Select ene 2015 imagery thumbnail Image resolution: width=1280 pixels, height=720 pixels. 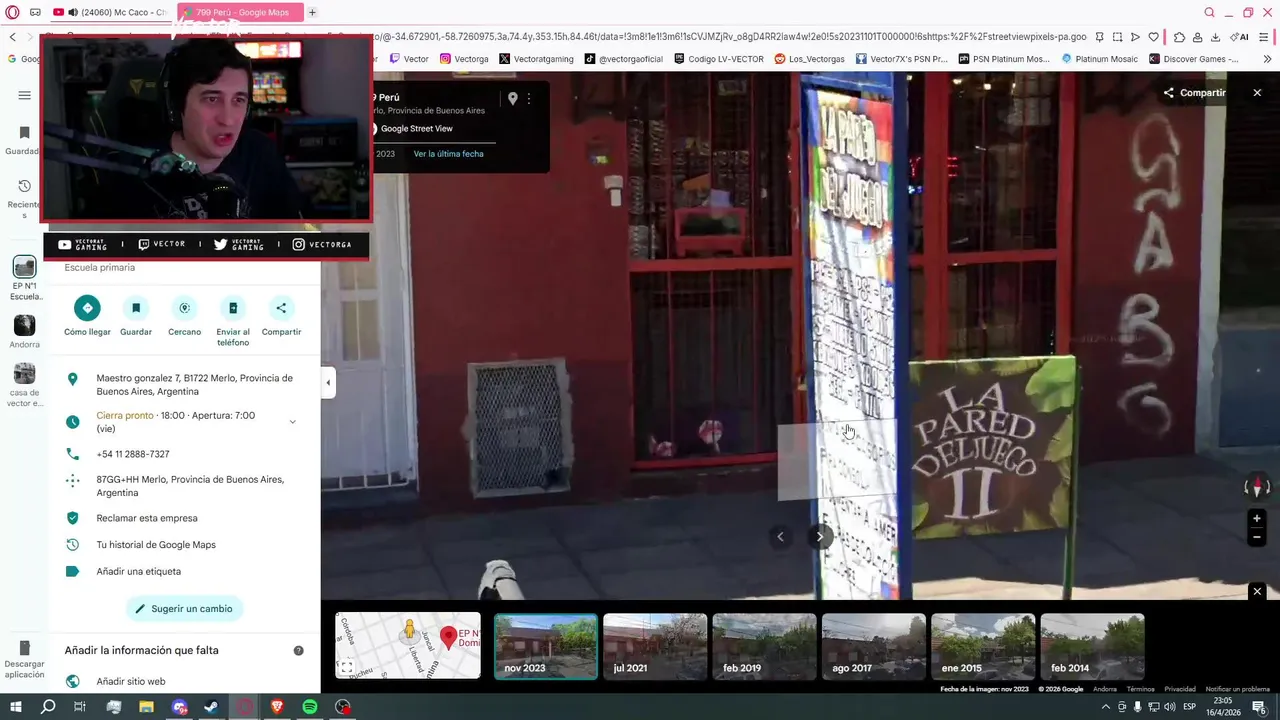point(982,646)
